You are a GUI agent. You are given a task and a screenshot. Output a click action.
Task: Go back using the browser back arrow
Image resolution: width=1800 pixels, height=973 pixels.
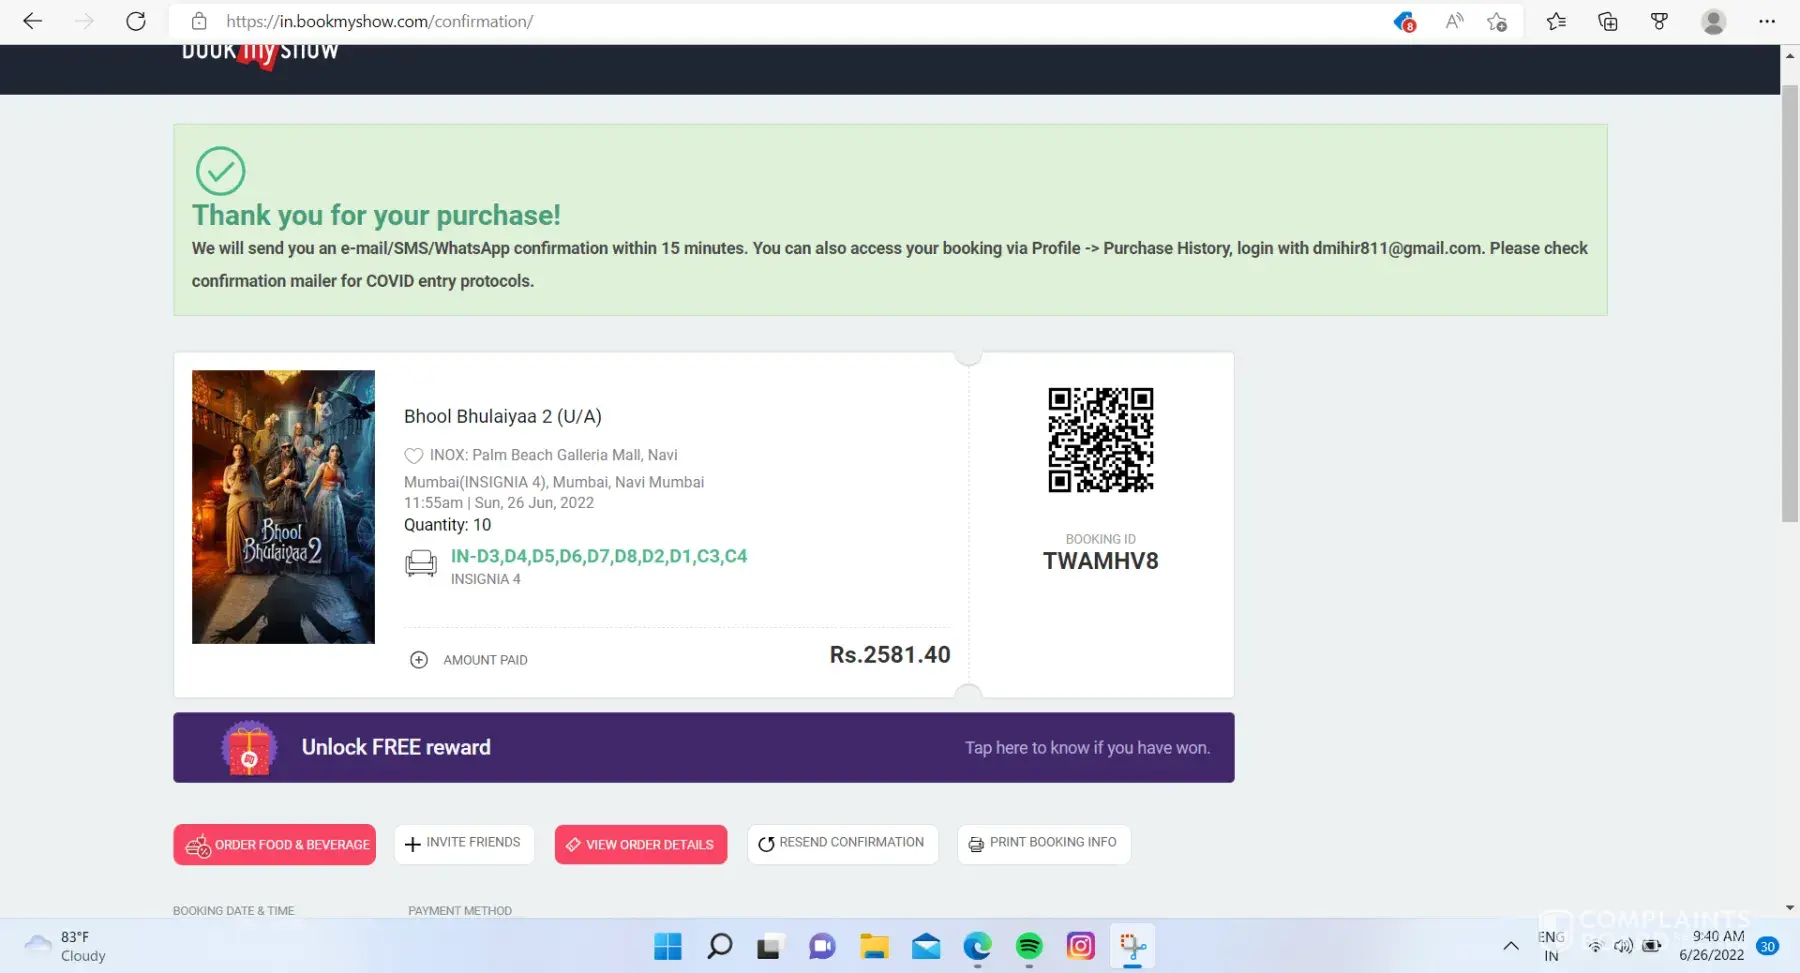tap(33, 21)
